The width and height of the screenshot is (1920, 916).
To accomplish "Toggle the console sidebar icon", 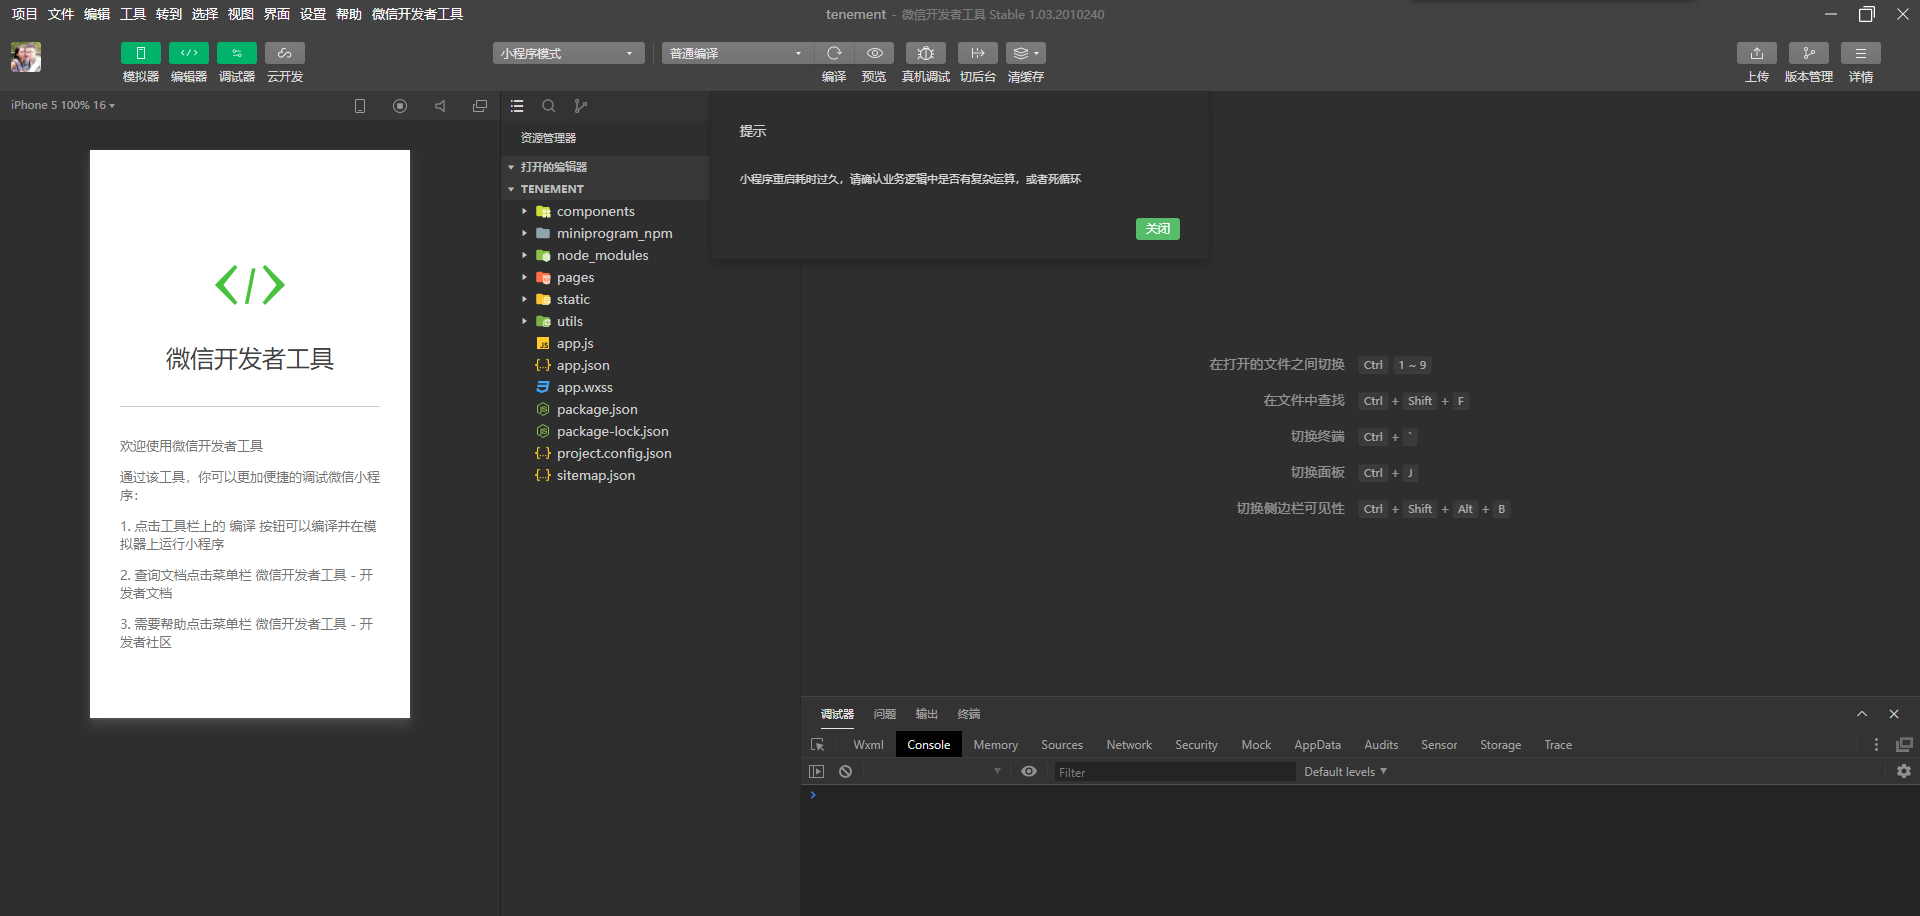I will click(x=817, y=772).
